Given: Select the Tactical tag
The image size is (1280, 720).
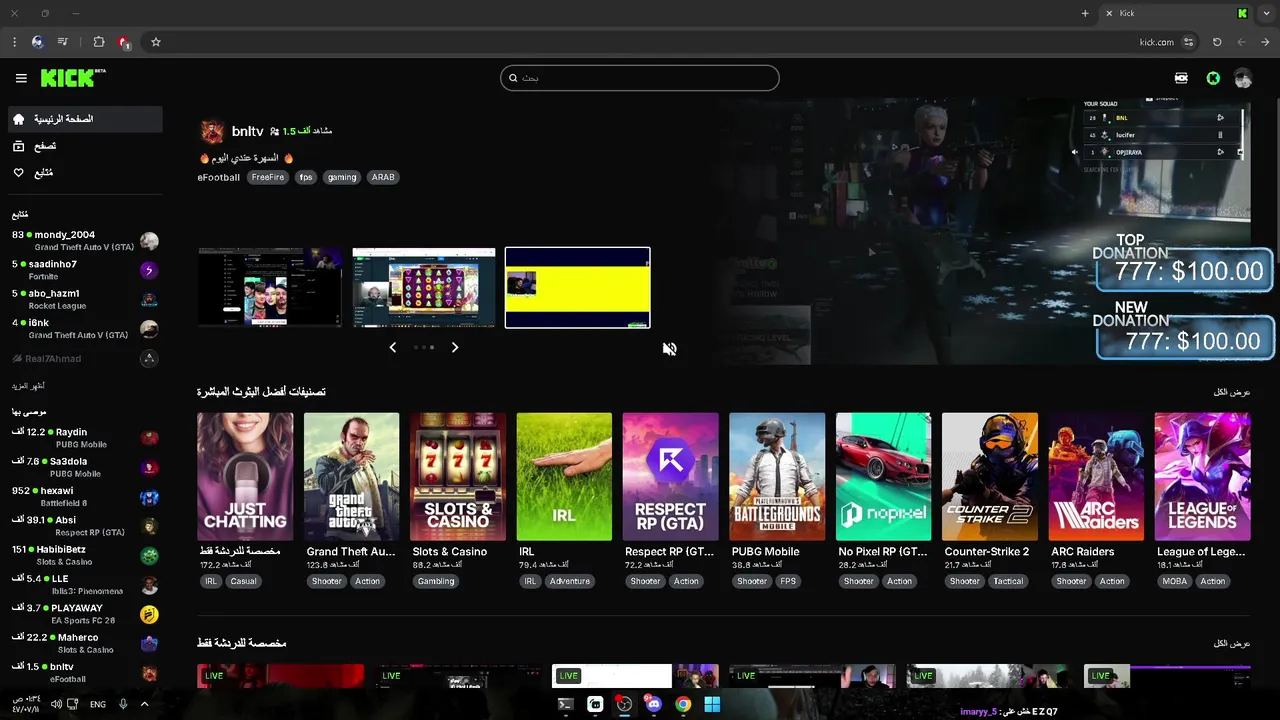Looking at the screenshot, I should [1008, 581].
